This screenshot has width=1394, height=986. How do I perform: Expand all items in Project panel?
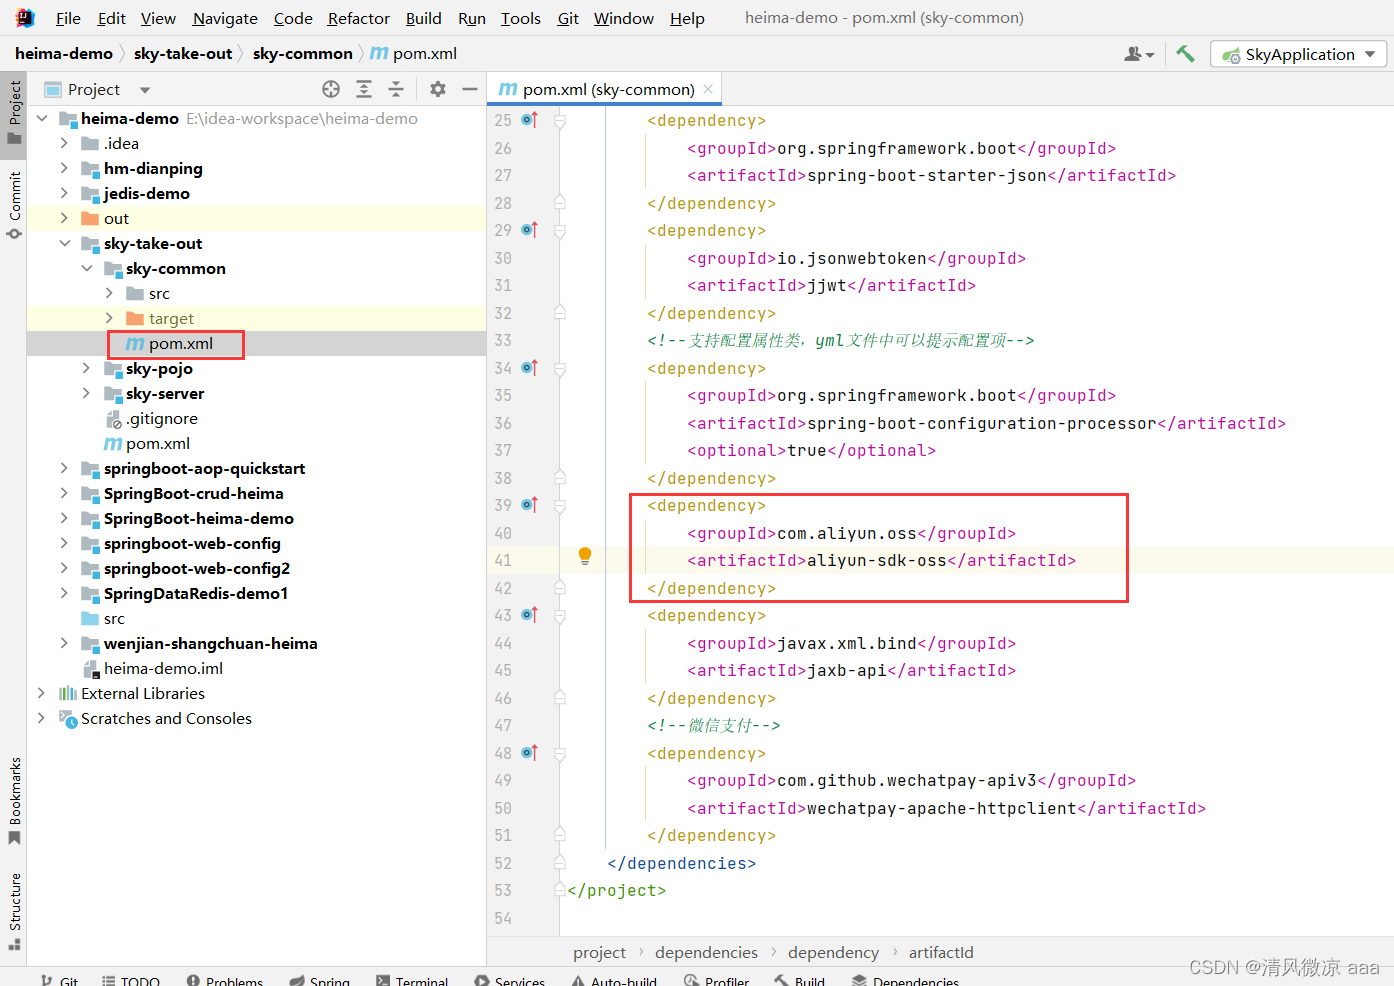click(364, 89)
